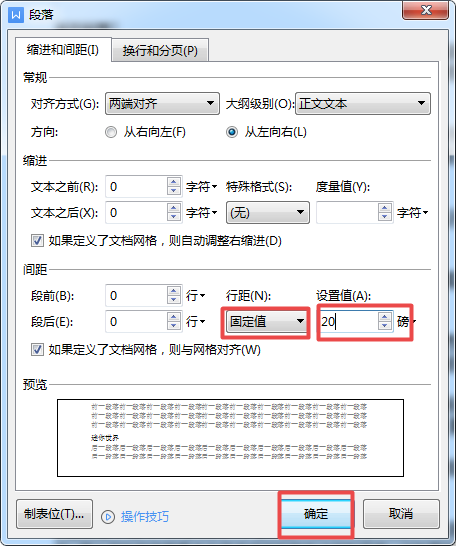Click the WPS Writer icon in title bar
The width and height of the screenshot is (456, 546).
pyautogui.click(x=16, y=15)
